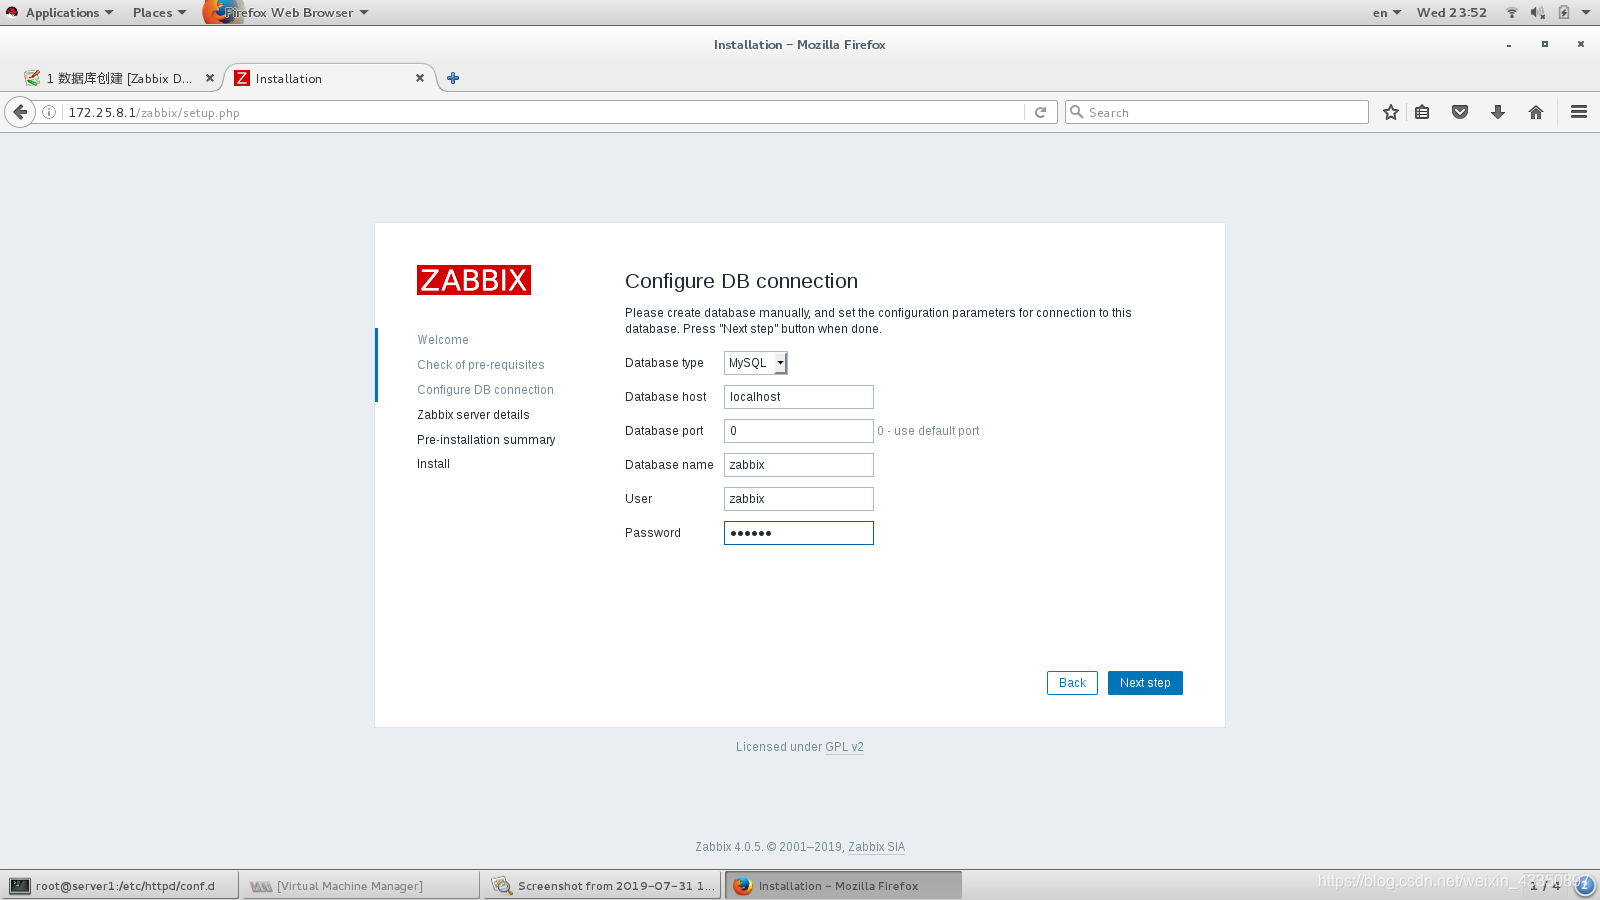Save page to Pocket icon
The width and height of the screenshot is (1600, 900).
click(1460, 112)
